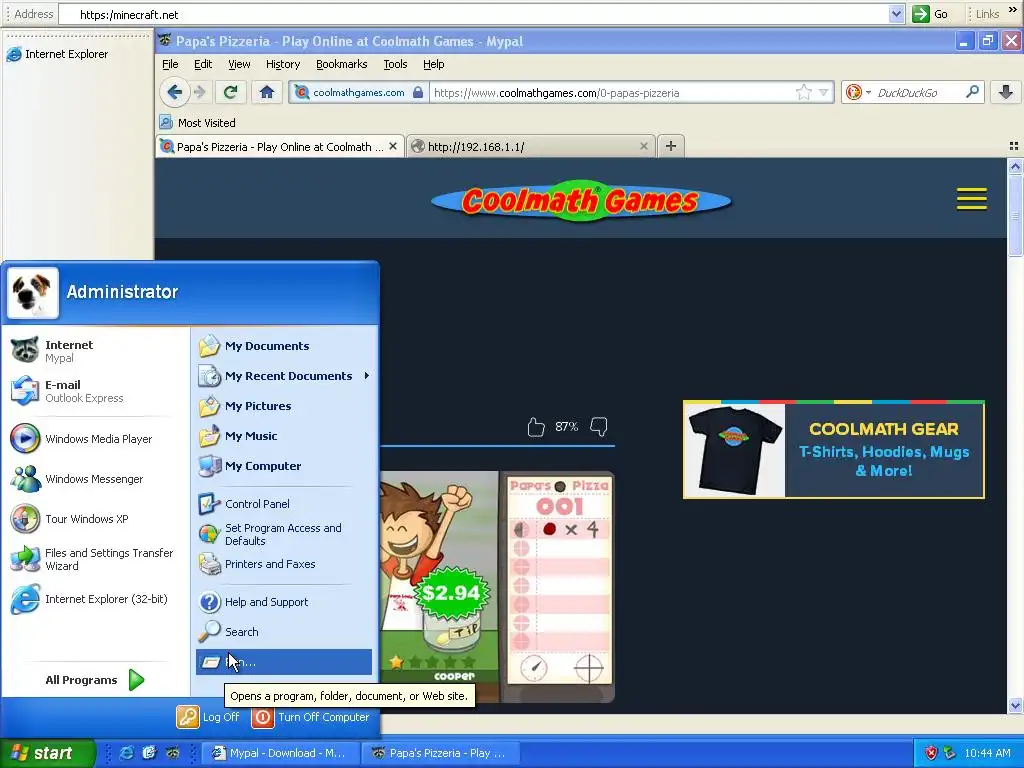The width and height of the screenshot is (1024, 768).
Task: Open the Tools menu in Mypal
Action: [x=395, y=64]
